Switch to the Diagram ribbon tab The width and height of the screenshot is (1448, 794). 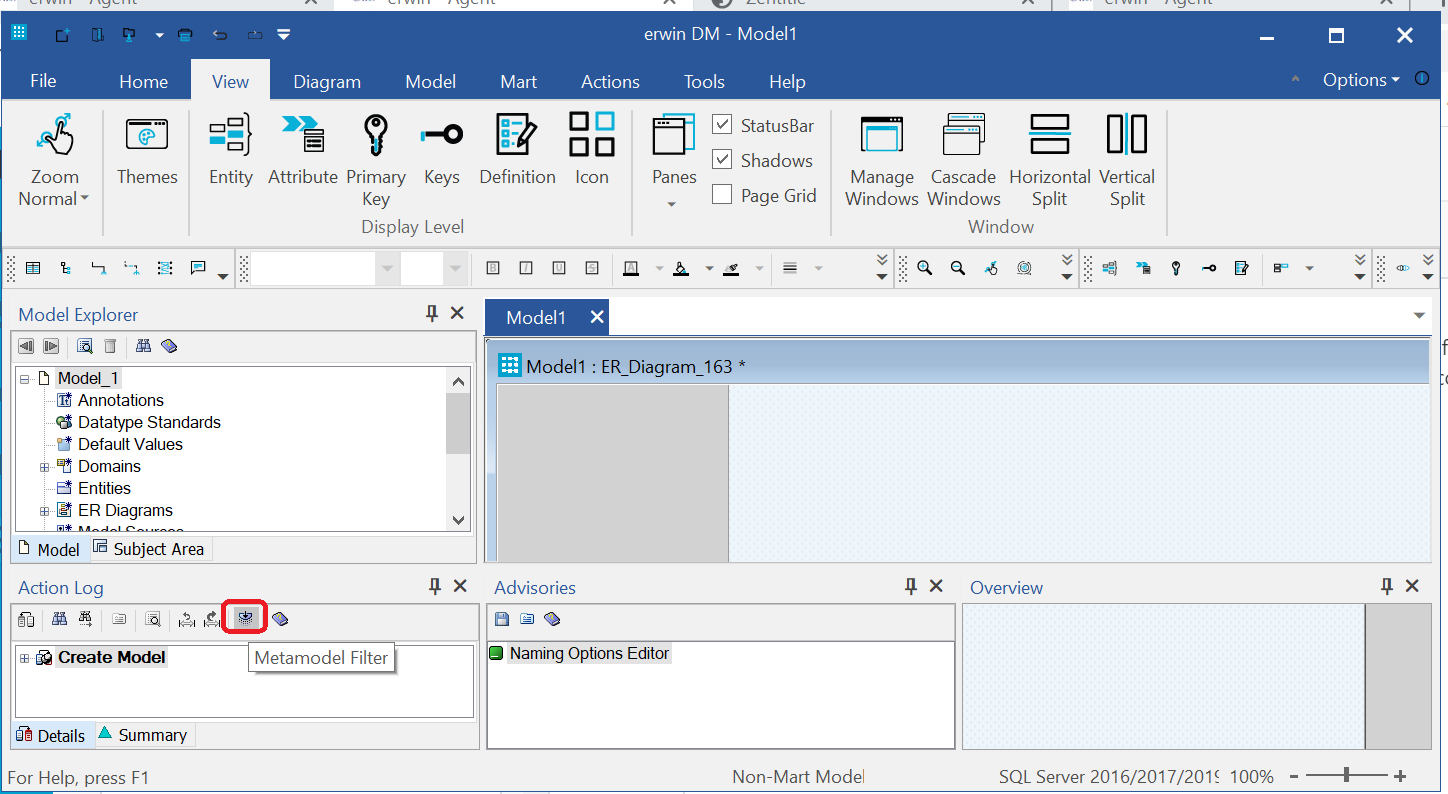pyautogui.click(x=327, y=82)
